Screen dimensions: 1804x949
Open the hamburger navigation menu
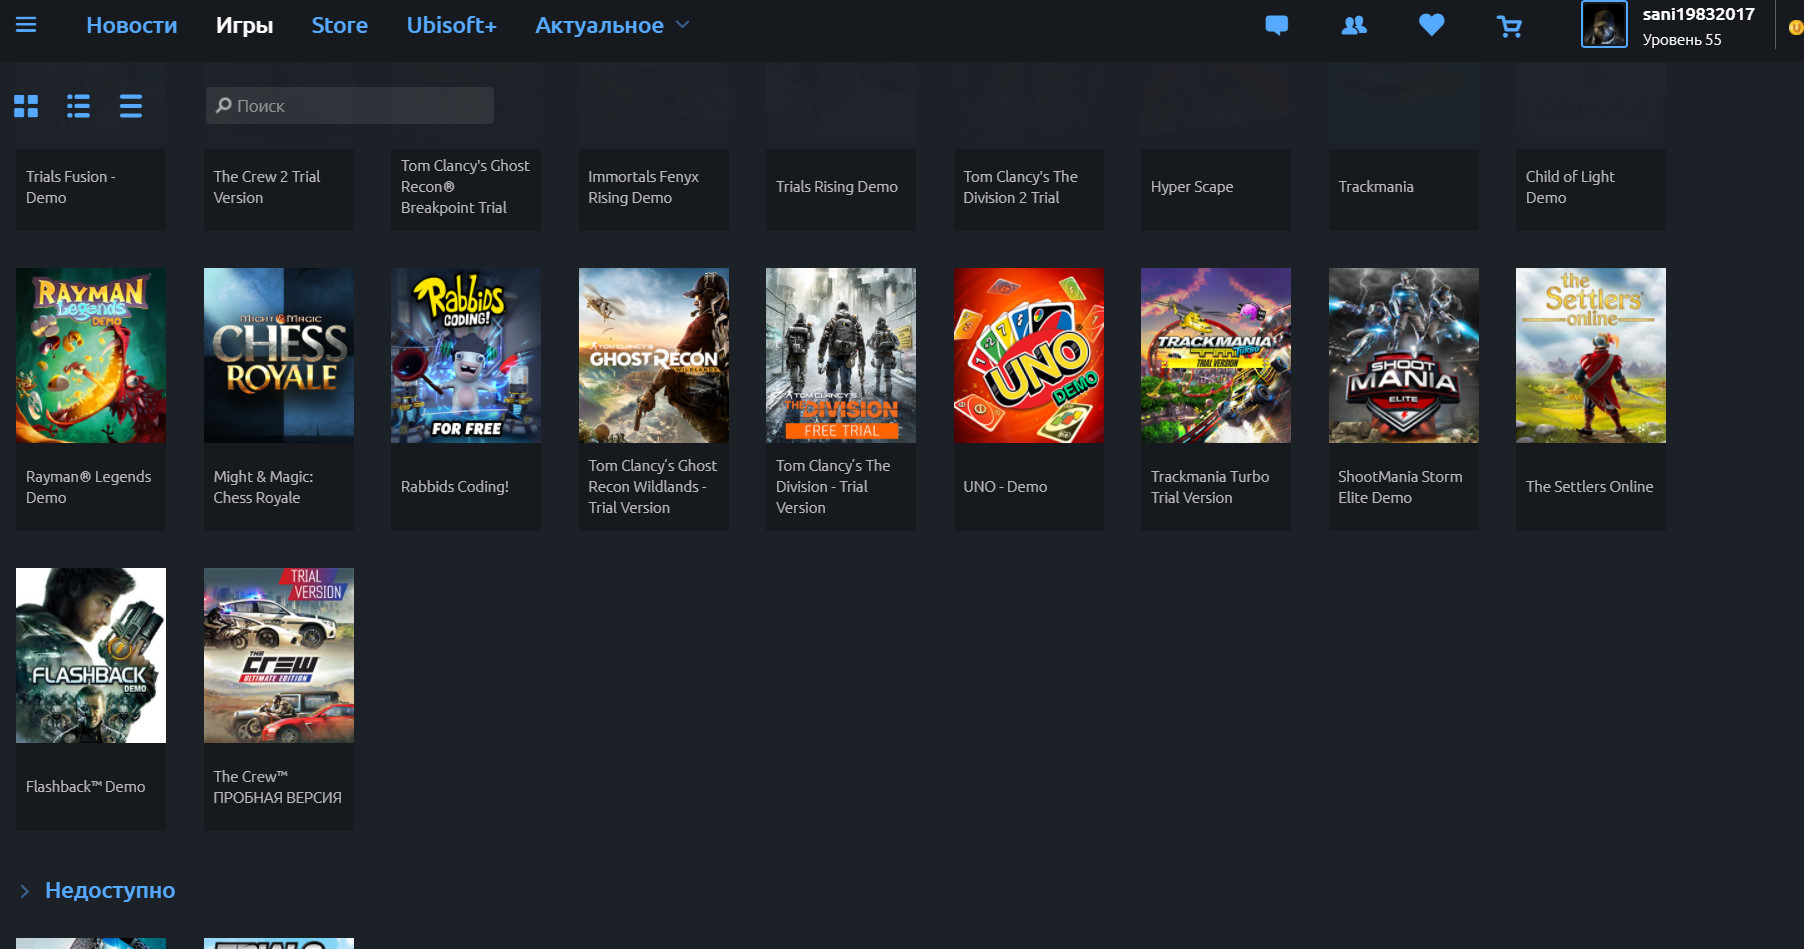[x=27, y=26]
